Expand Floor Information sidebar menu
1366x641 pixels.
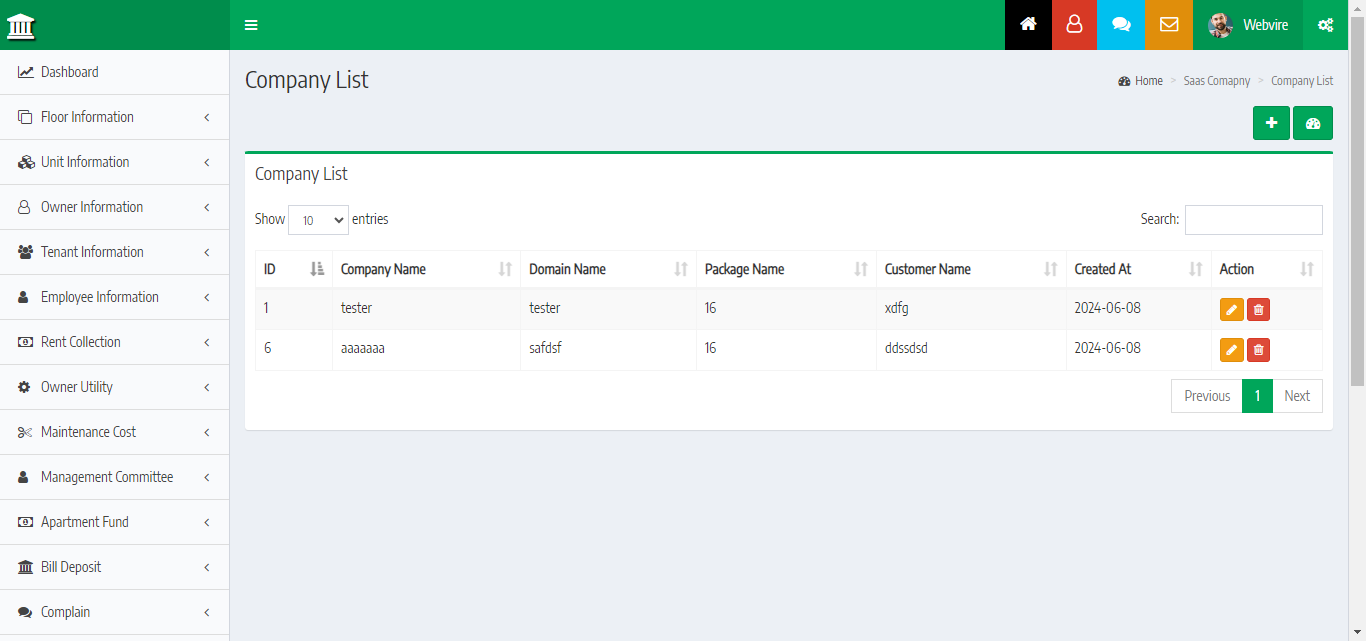tap(114, 117)
